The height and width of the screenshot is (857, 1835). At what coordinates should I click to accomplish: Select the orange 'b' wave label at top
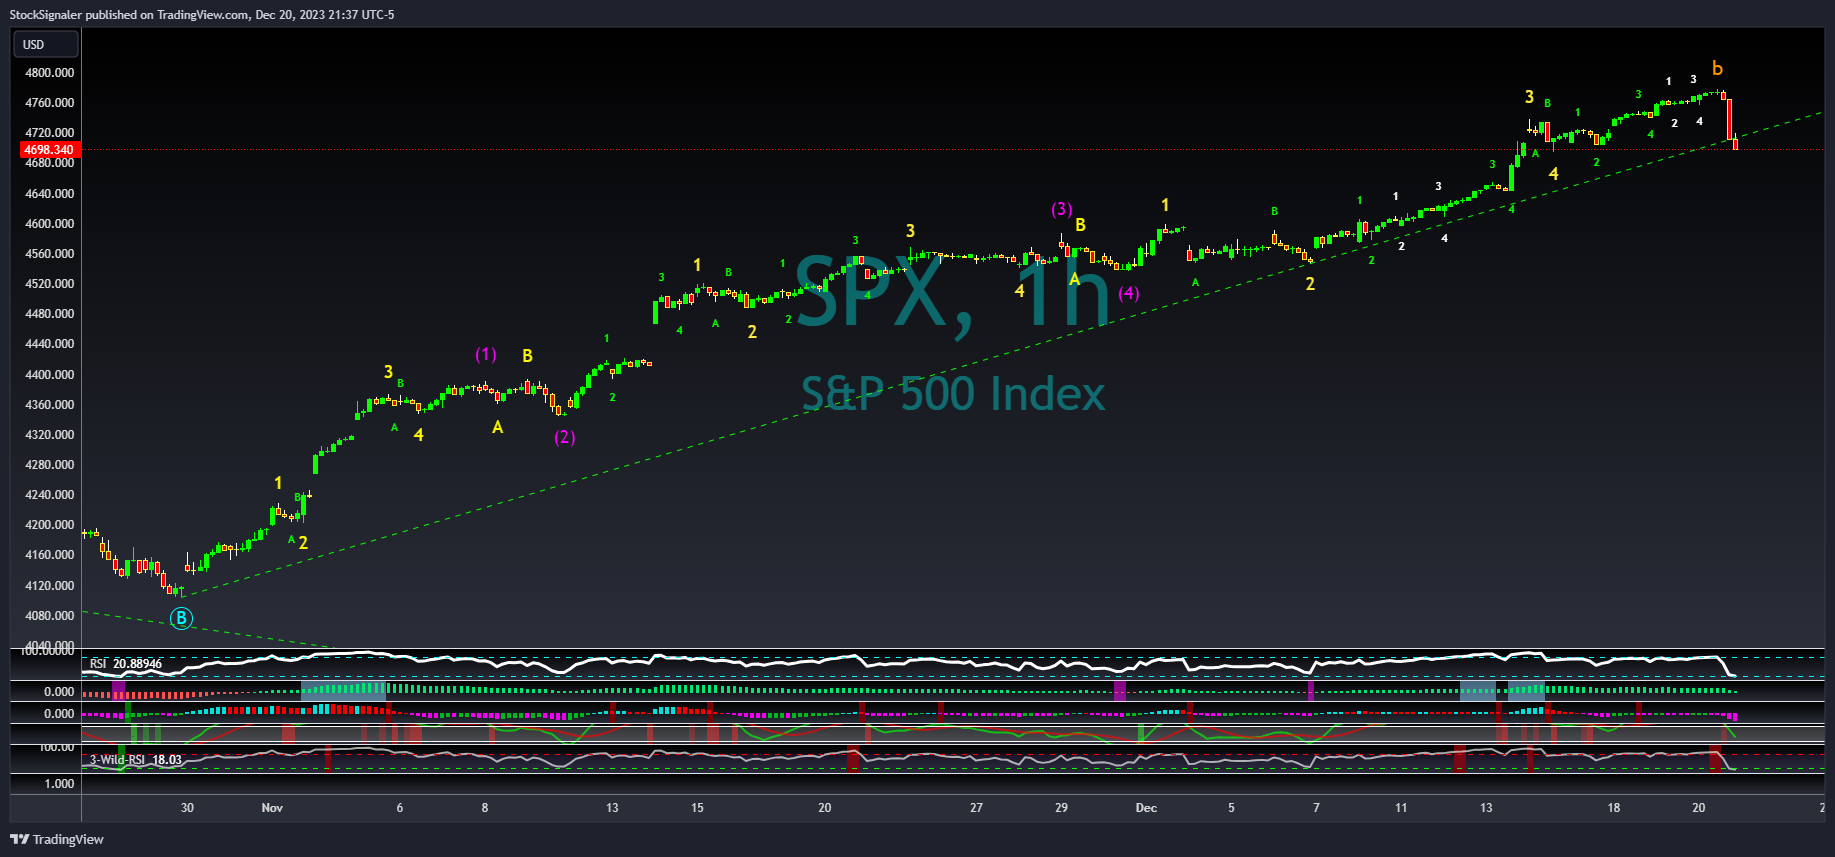pos(1717,68)
